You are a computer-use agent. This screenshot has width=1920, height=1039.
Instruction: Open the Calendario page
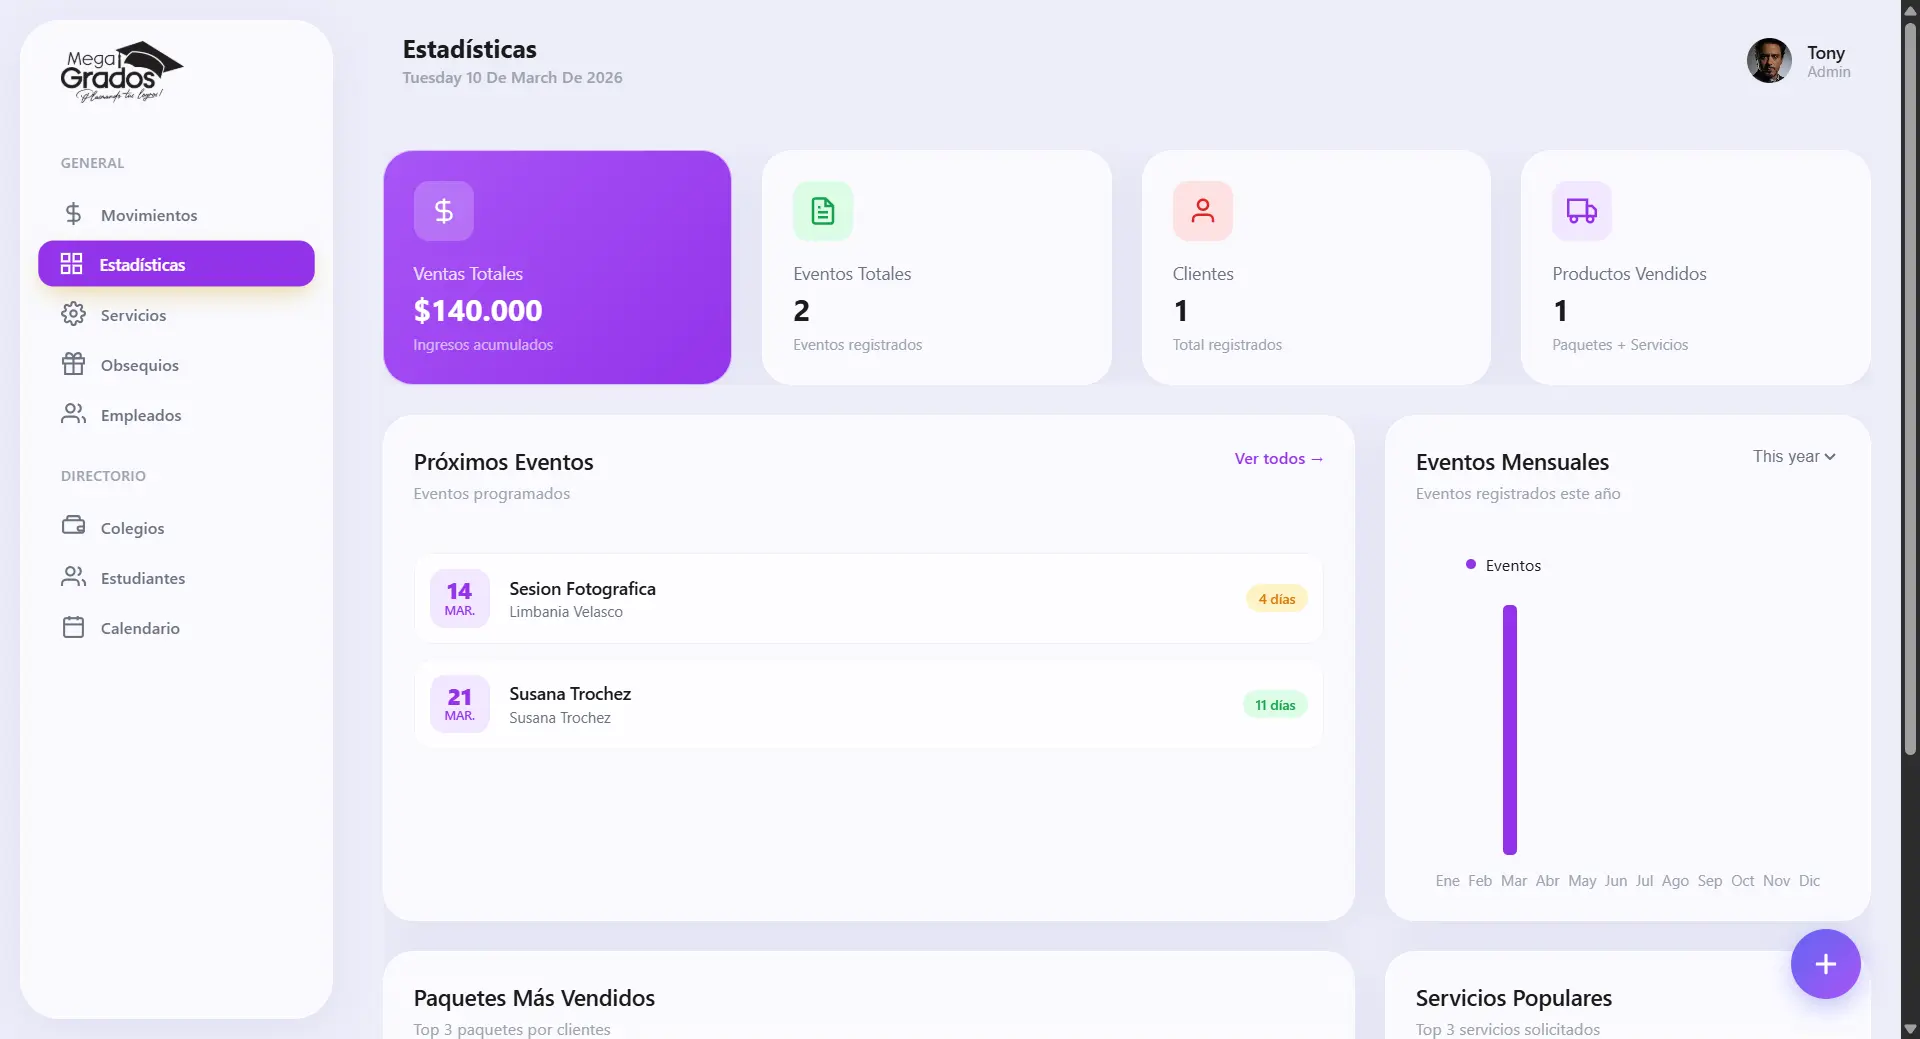click(140, 628)
